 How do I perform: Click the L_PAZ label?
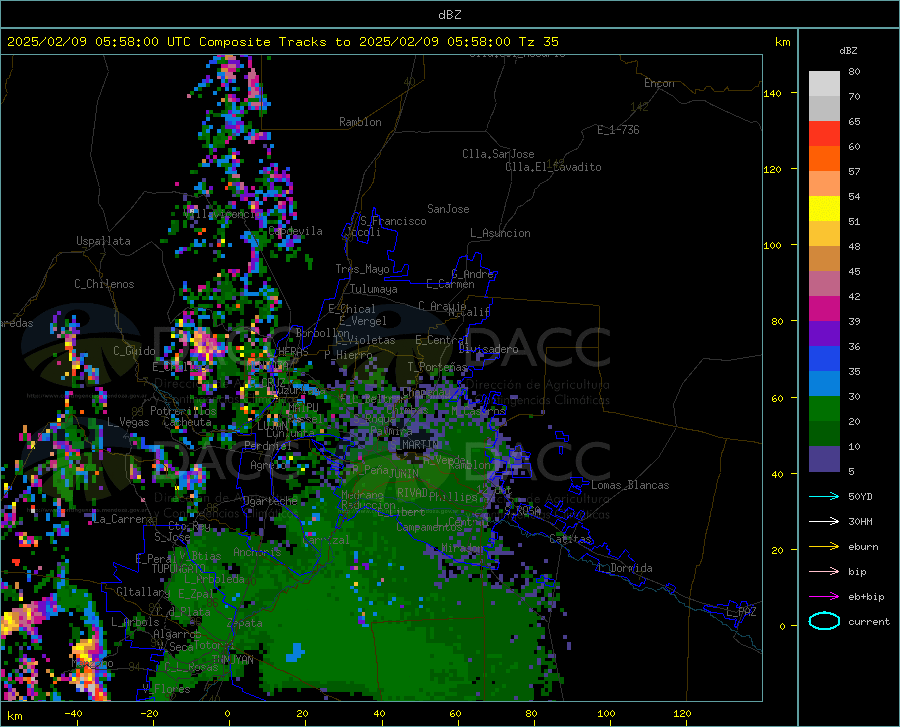(741, 612)
